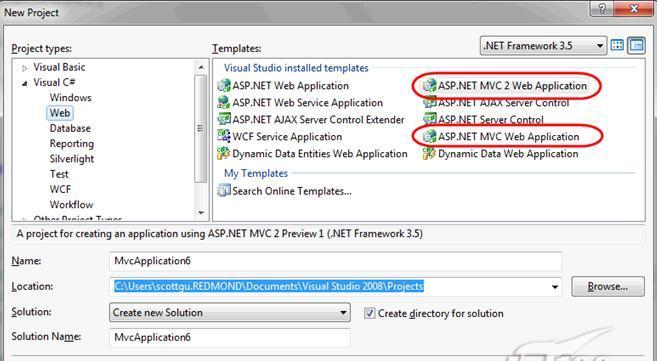
Task: Click the ASP.NET AJAX Server Control Extender icon
Action: coord(224,119)
